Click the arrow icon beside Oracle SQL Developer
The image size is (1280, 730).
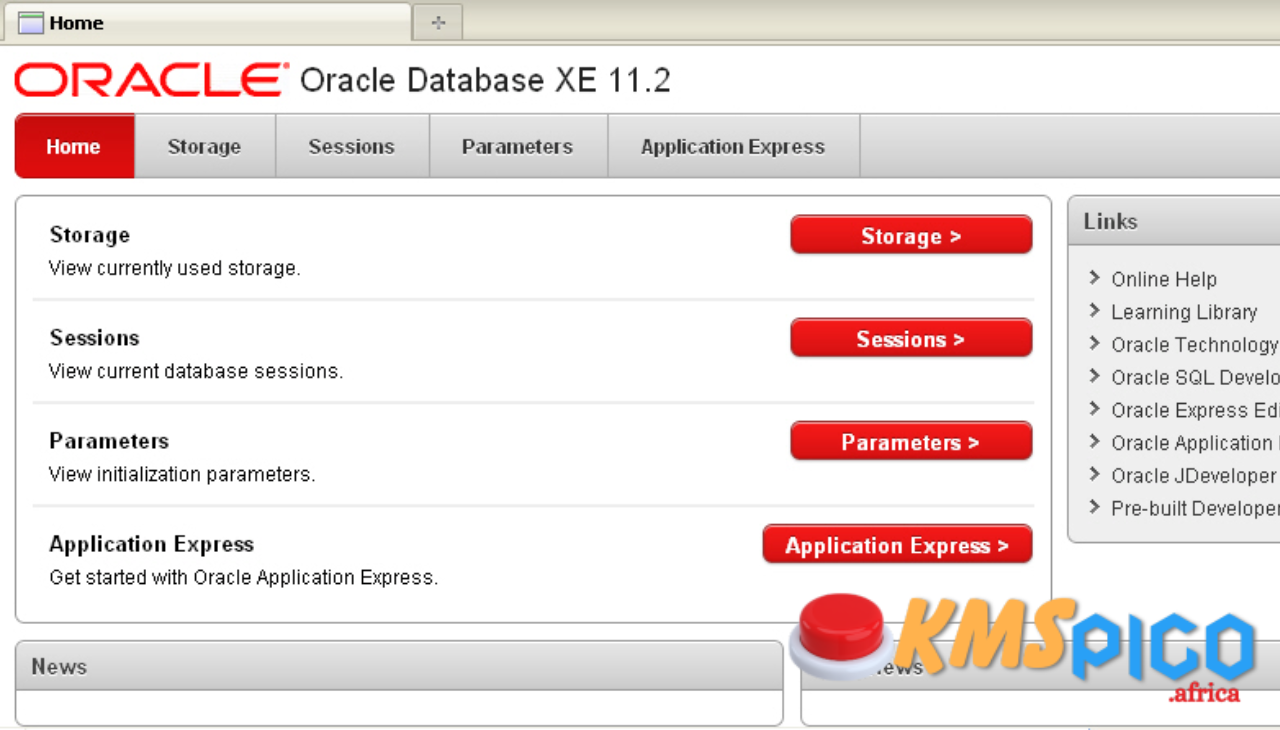pos(1095,377)
